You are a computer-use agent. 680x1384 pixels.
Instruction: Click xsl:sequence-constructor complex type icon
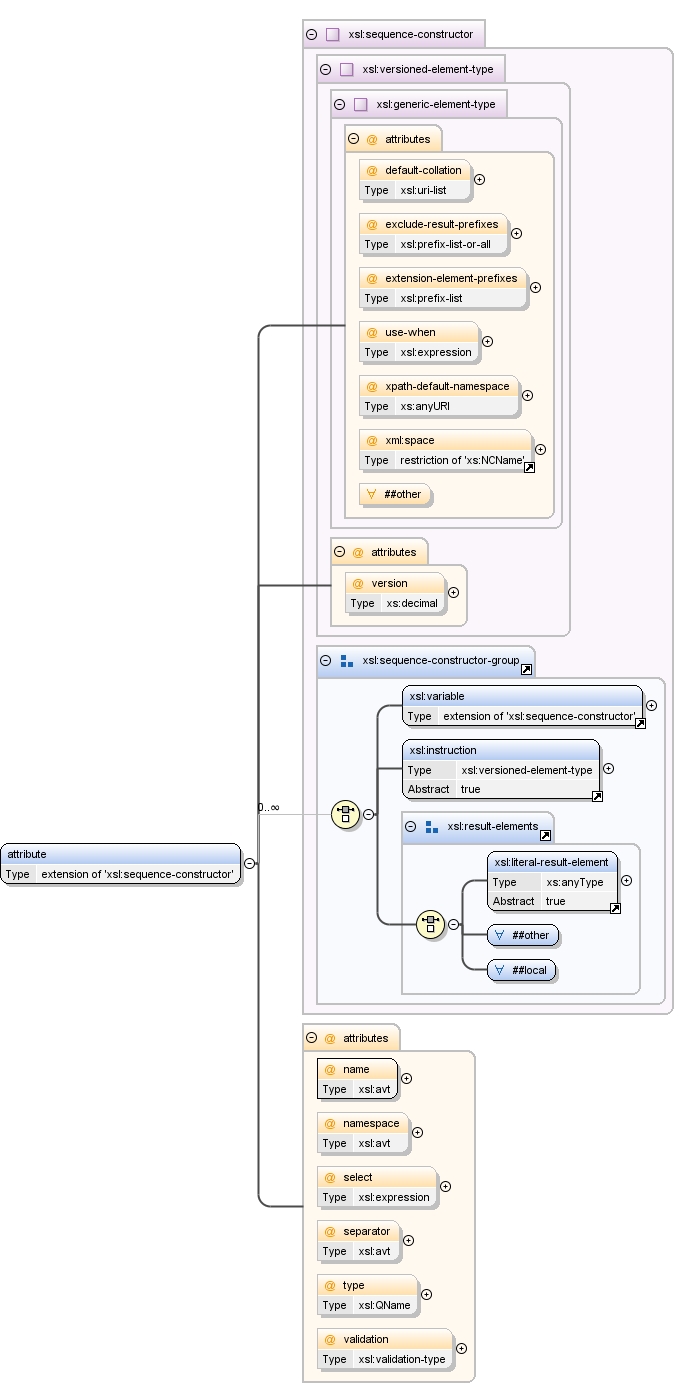pyautogui.click(x=333, y=34)
